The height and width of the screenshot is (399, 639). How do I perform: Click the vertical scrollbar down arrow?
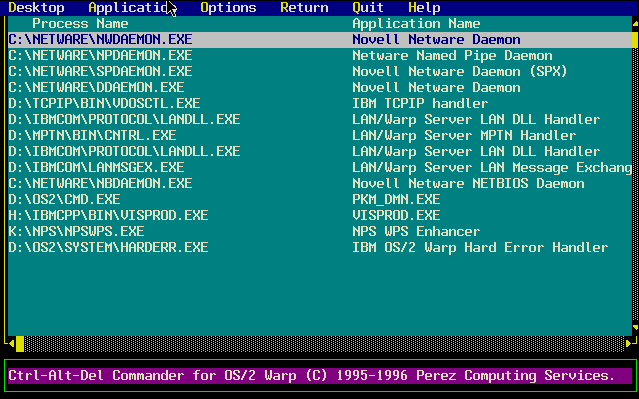[635, 327]
